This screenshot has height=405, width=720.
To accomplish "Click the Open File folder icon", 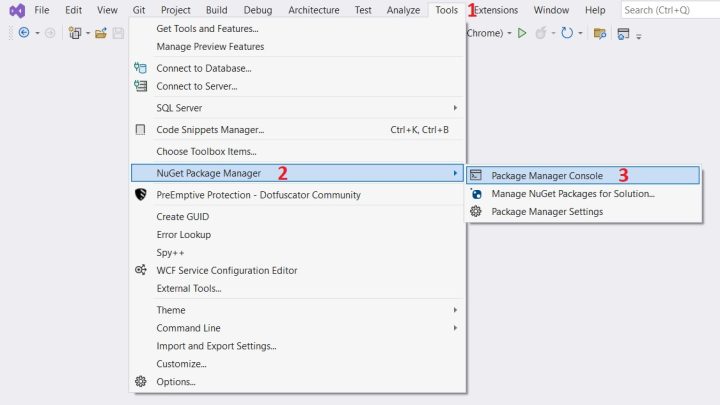I will coord(101,33).
